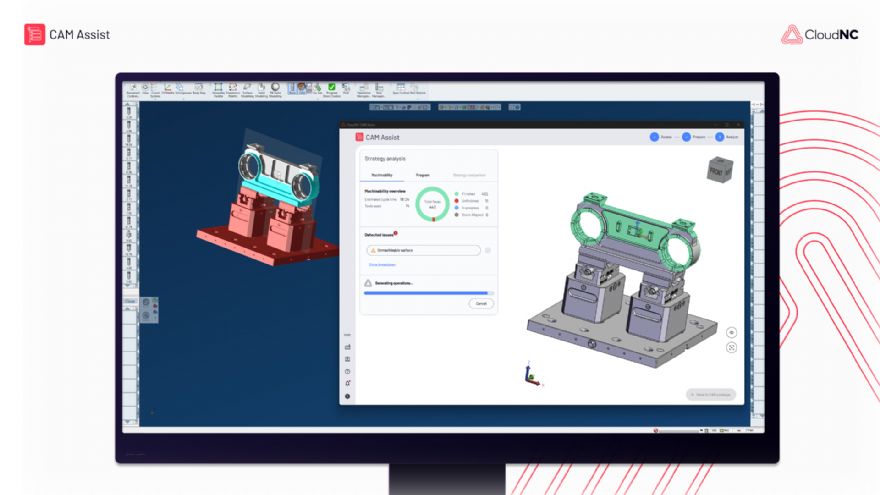This screenshot has width=880, height=495.
Task: Click the Coord System icon in CAD toolbar
Action: click(155, 90)
